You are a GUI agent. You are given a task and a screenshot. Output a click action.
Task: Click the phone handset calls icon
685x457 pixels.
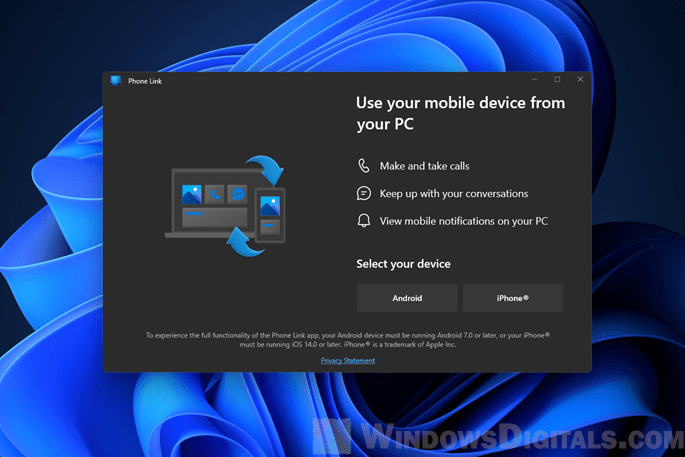tap(363, 166)
